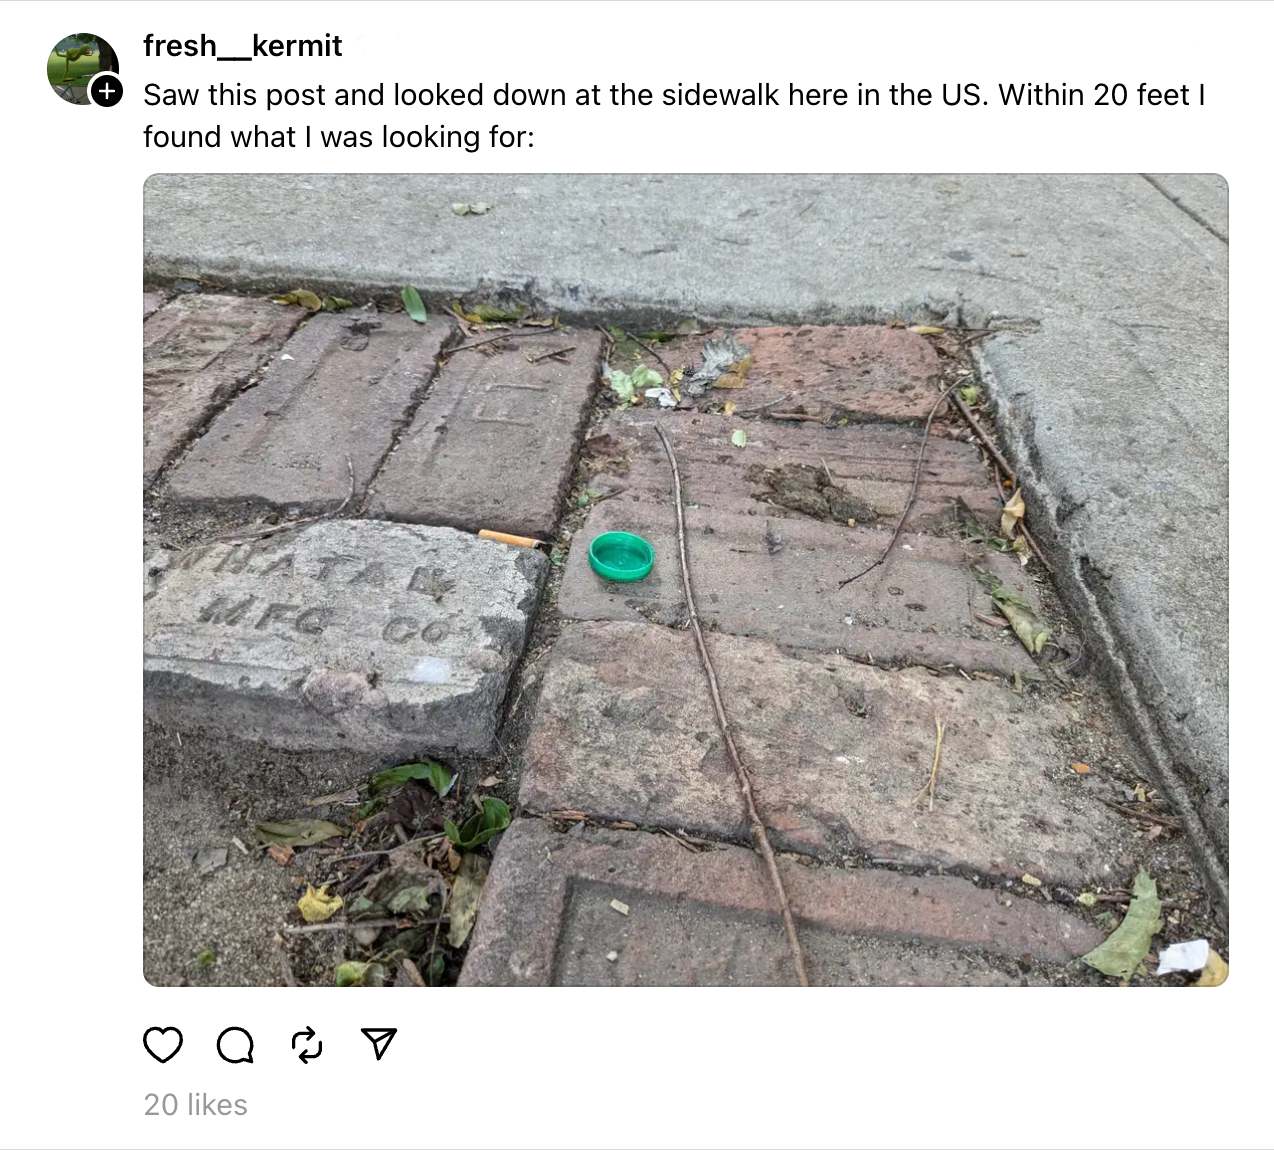Repost using the circular arrows icon
Screen dimensions: 1274x1150
click(307, 1044)
